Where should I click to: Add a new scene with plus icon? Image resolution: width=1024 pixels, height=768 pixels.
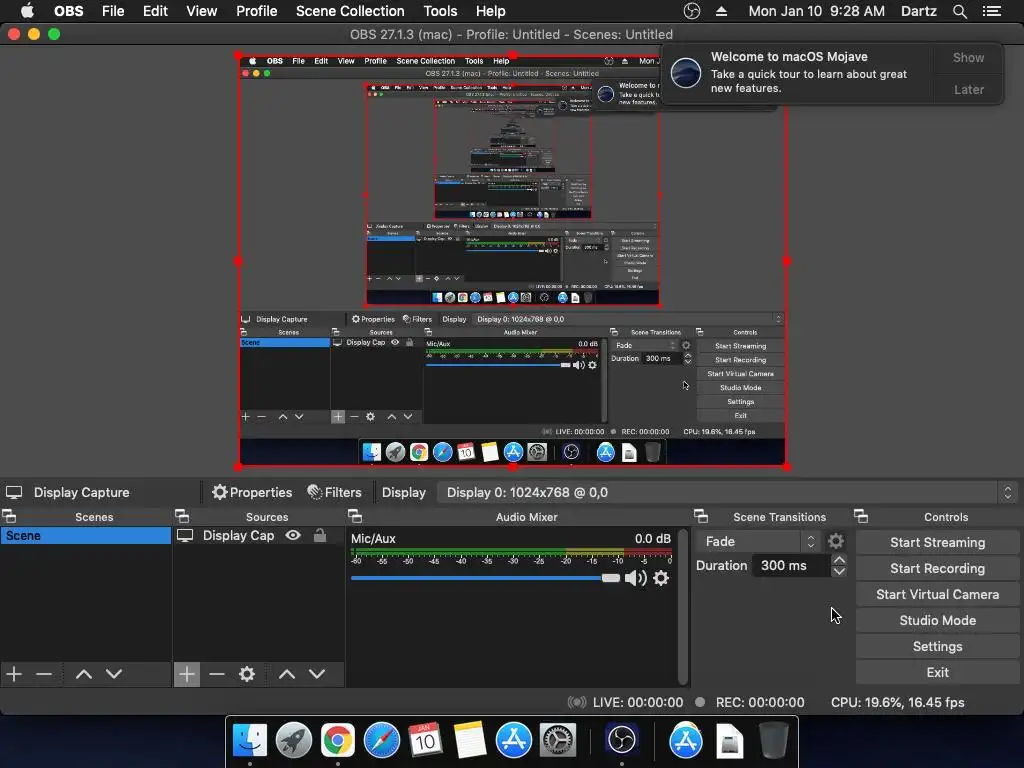click(14, 674)
